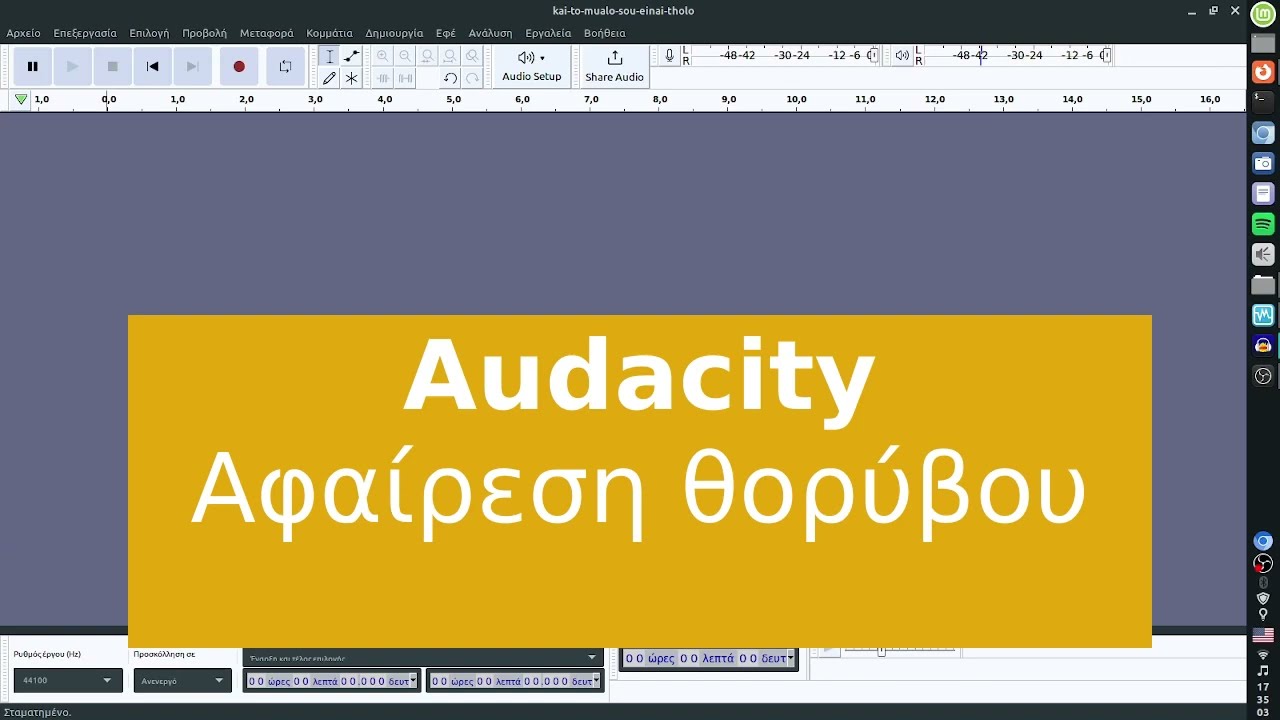This screenshot has width=1280, height=720.
Task: Click the Undo arrow
Action: [450, 78]
